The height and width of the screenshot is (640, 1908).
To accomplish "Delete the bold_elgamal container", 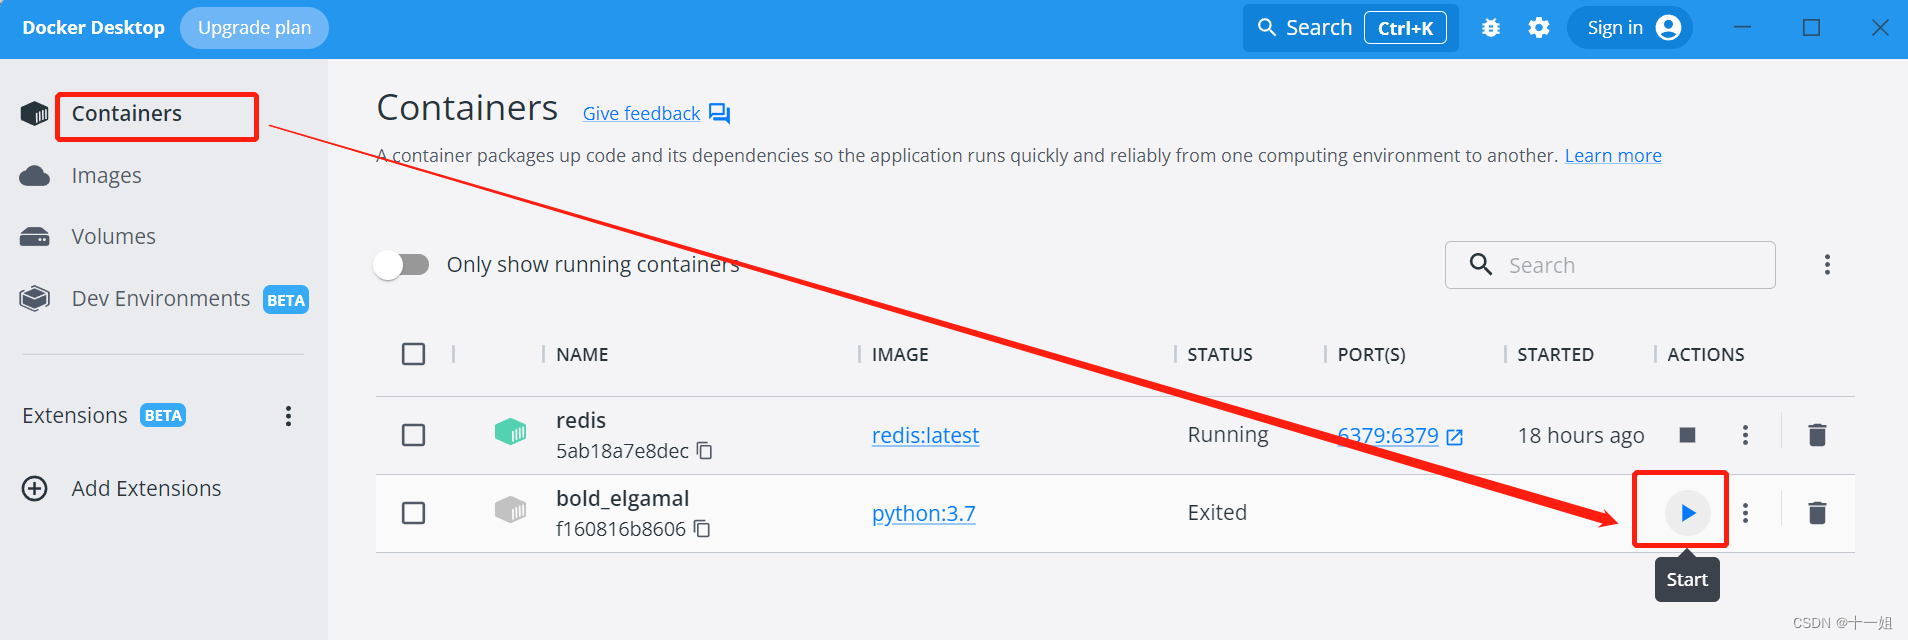I will 1817,513.
